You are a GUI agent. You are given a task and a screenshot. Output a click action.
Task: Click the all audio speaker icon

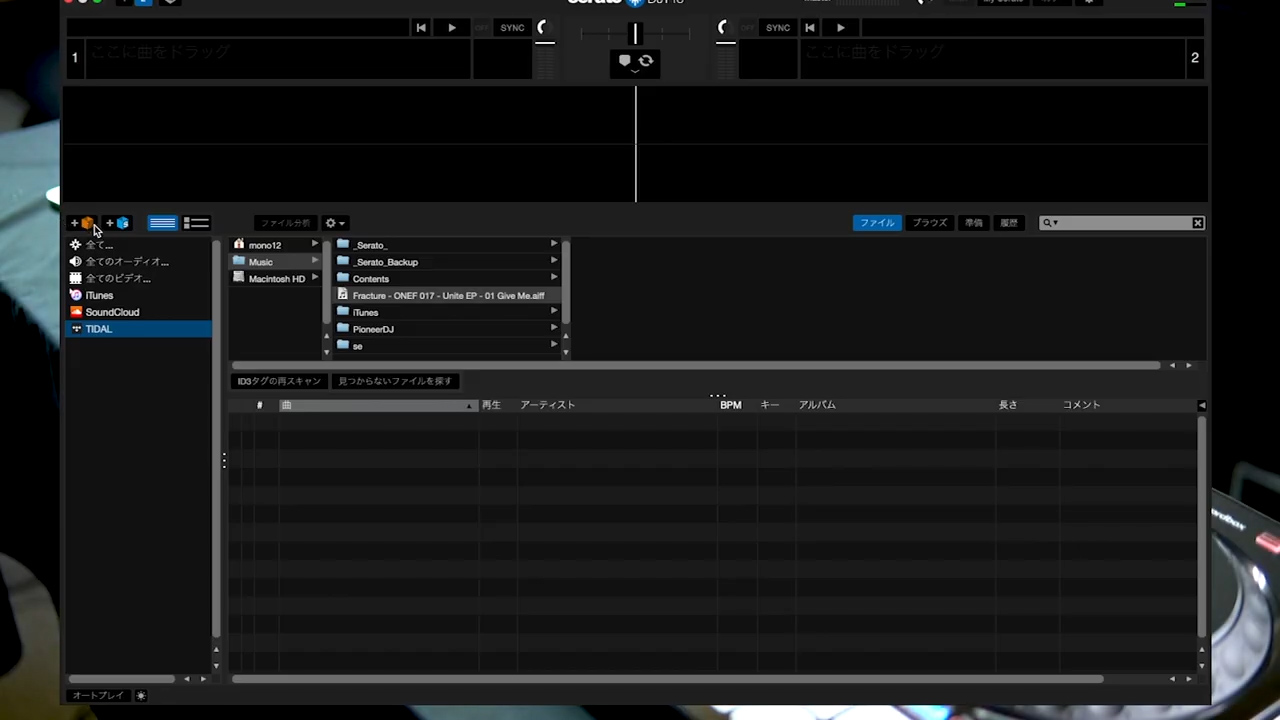point(76,262)
